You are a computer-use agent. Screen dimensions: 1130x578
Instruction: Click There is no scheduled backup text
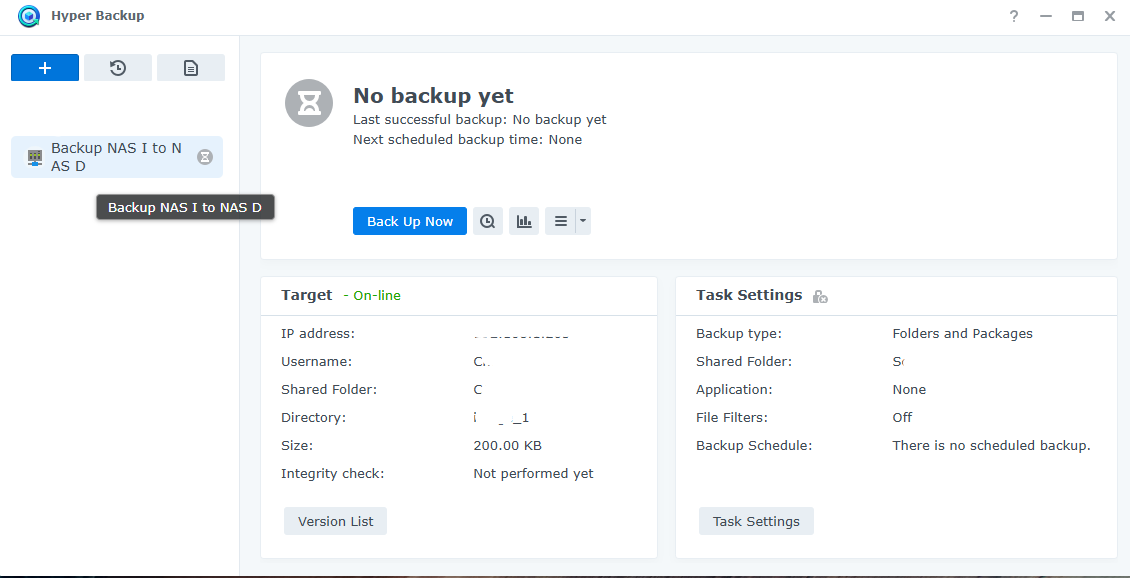(x=992, y=445)
